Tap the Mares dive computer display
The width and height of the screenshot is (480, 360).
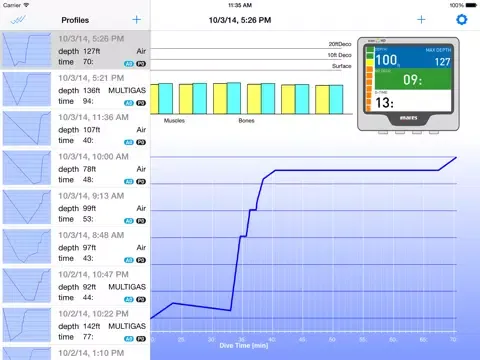pos(408,84)
